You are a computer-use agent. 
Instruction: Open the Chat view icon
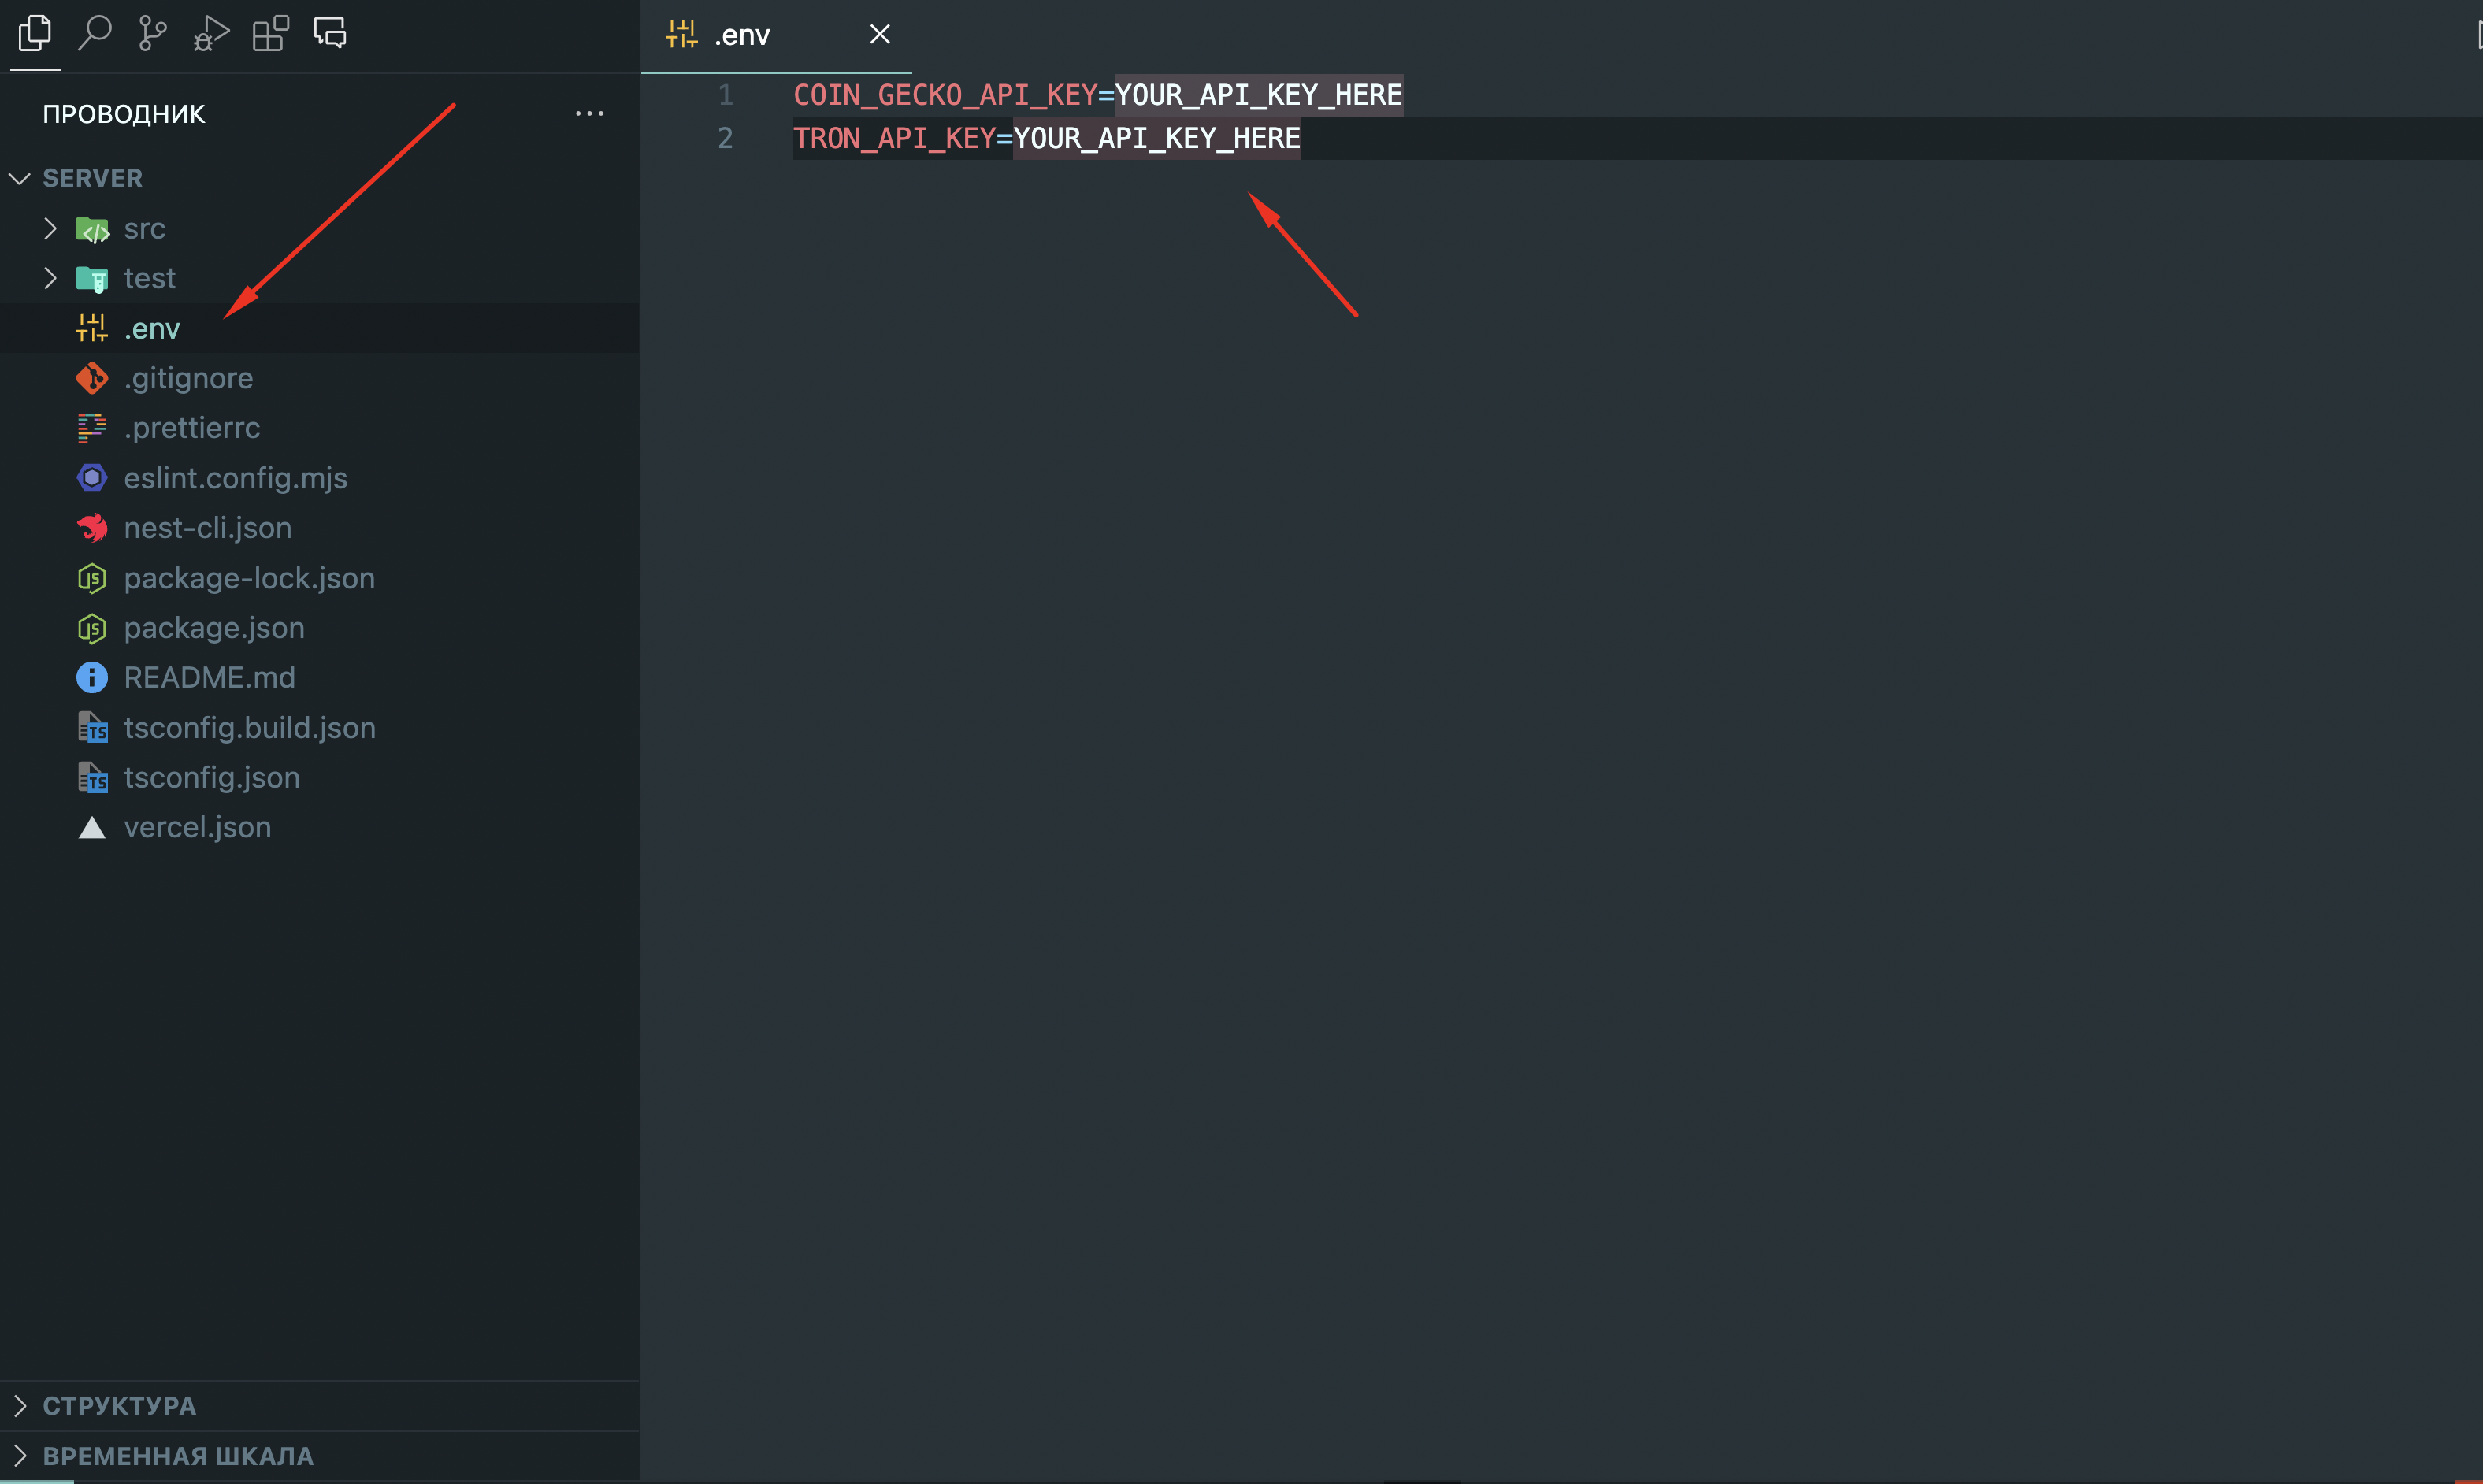point(330,33)
